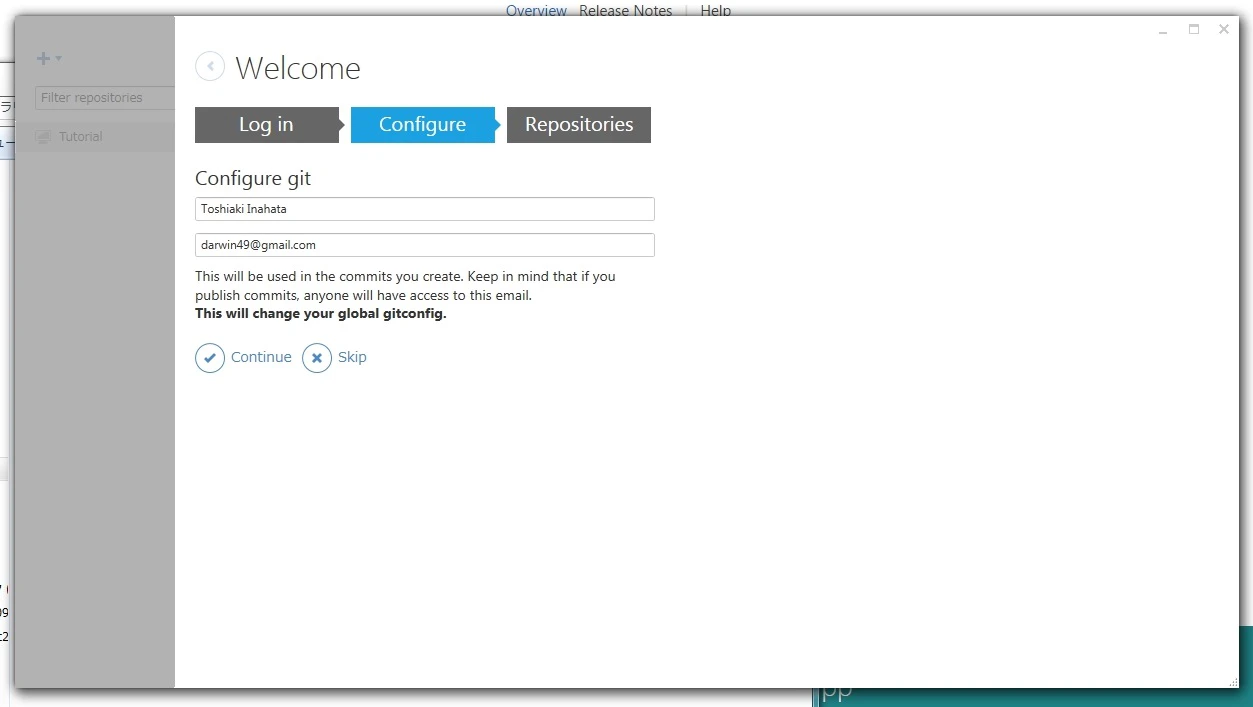Click the name field with Toshiaki Inahata
The width and height of the screenshot is (1253, 707).
(425, 209)
